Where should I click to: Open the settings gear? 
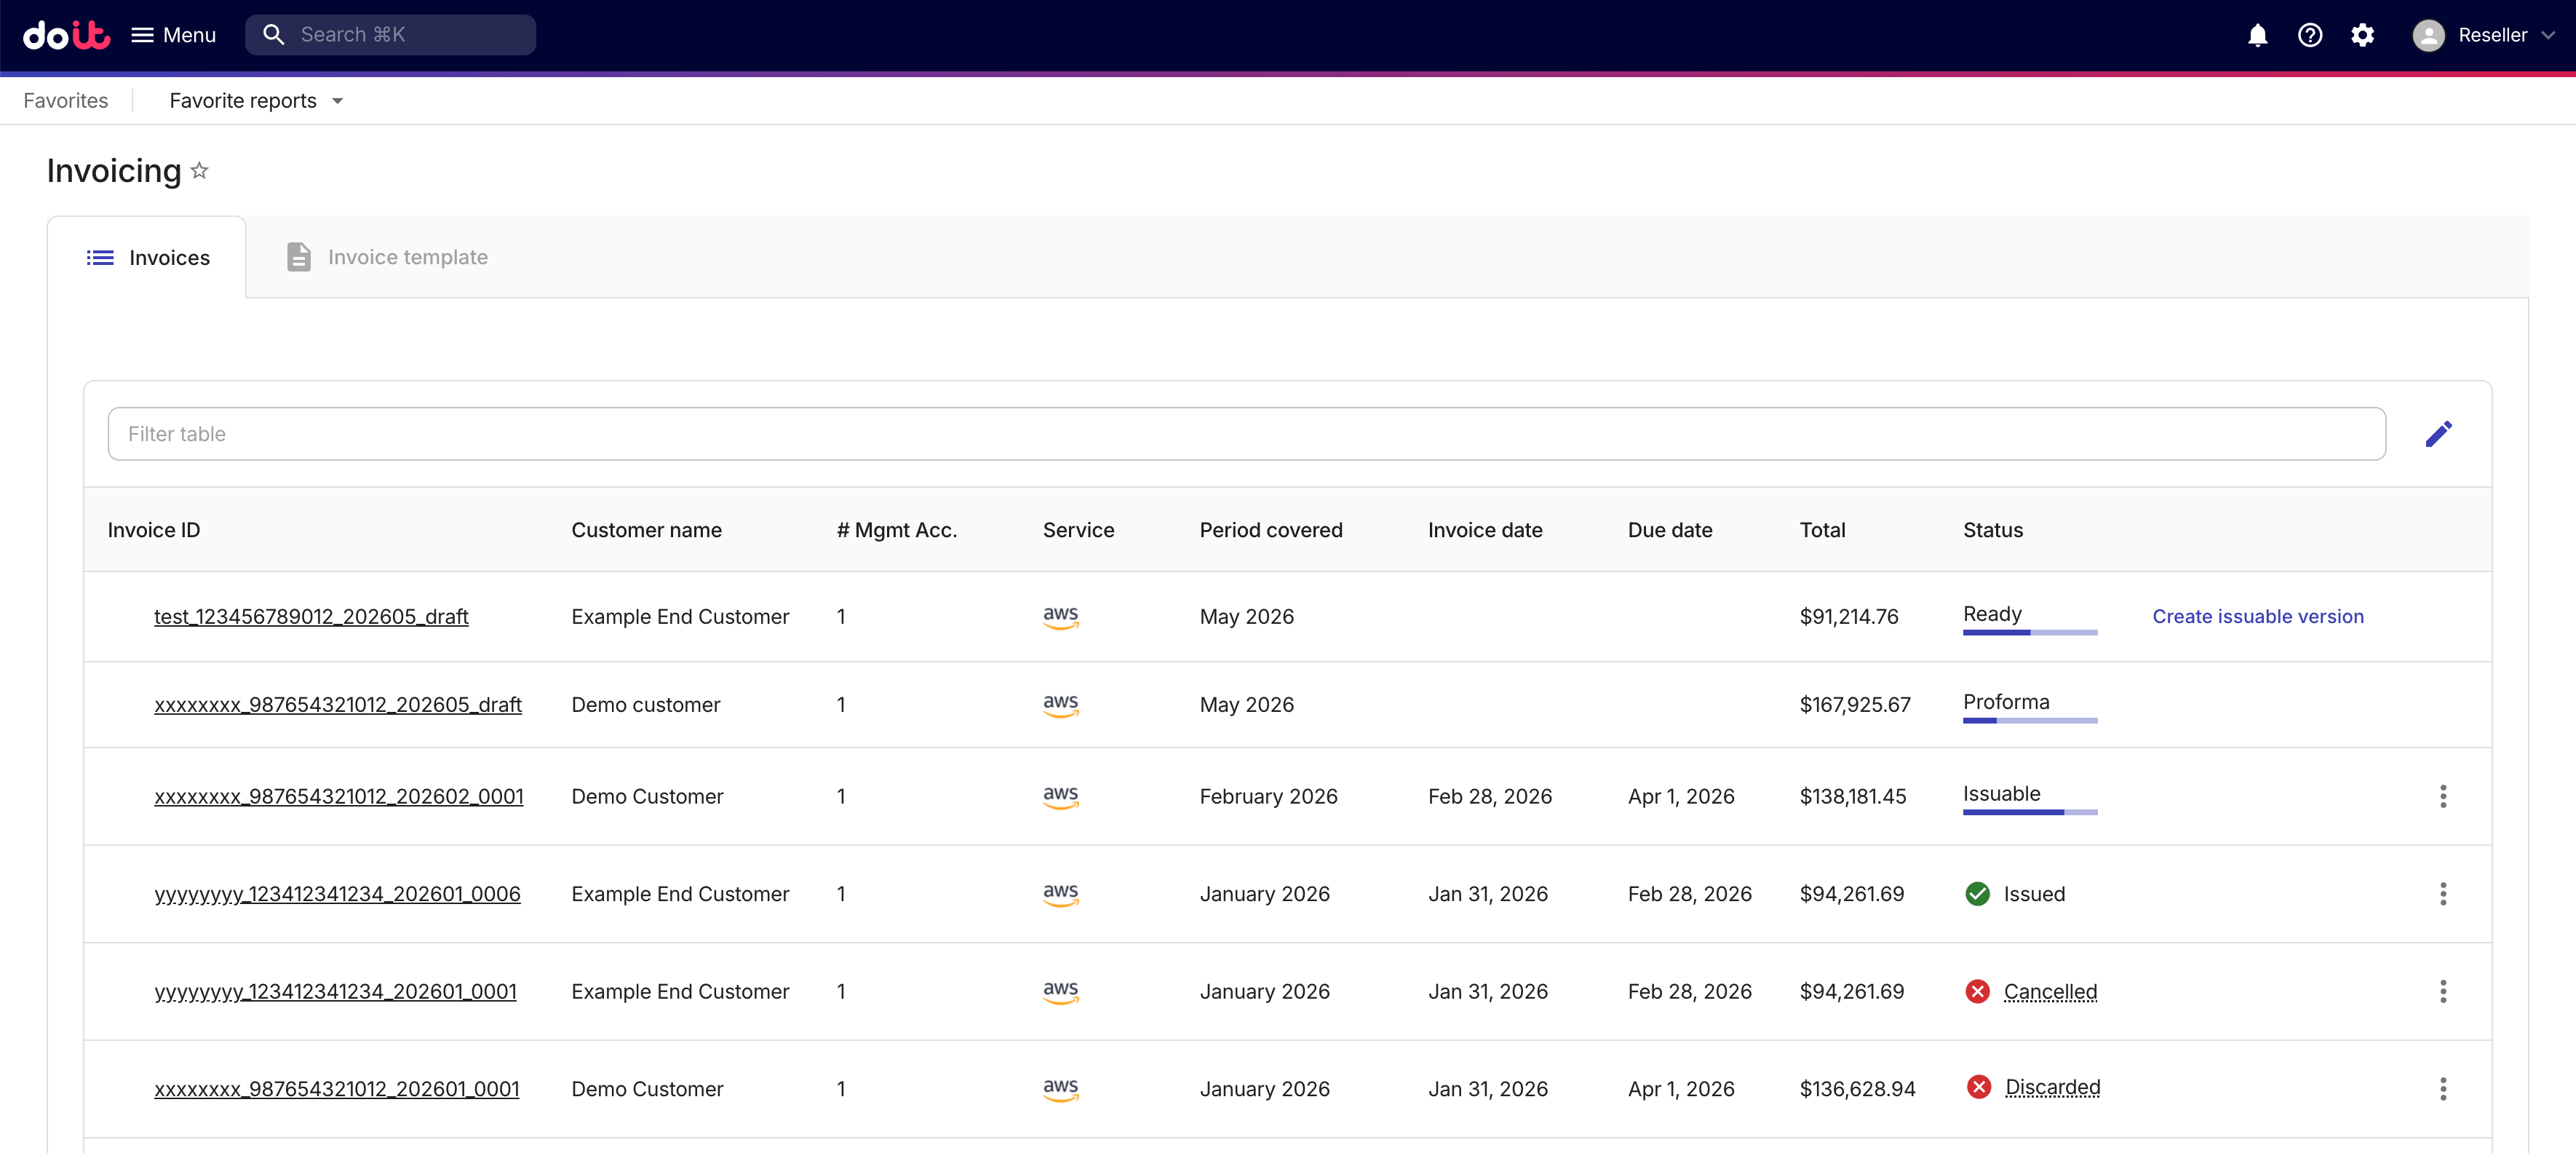(x=2362, y=35)
